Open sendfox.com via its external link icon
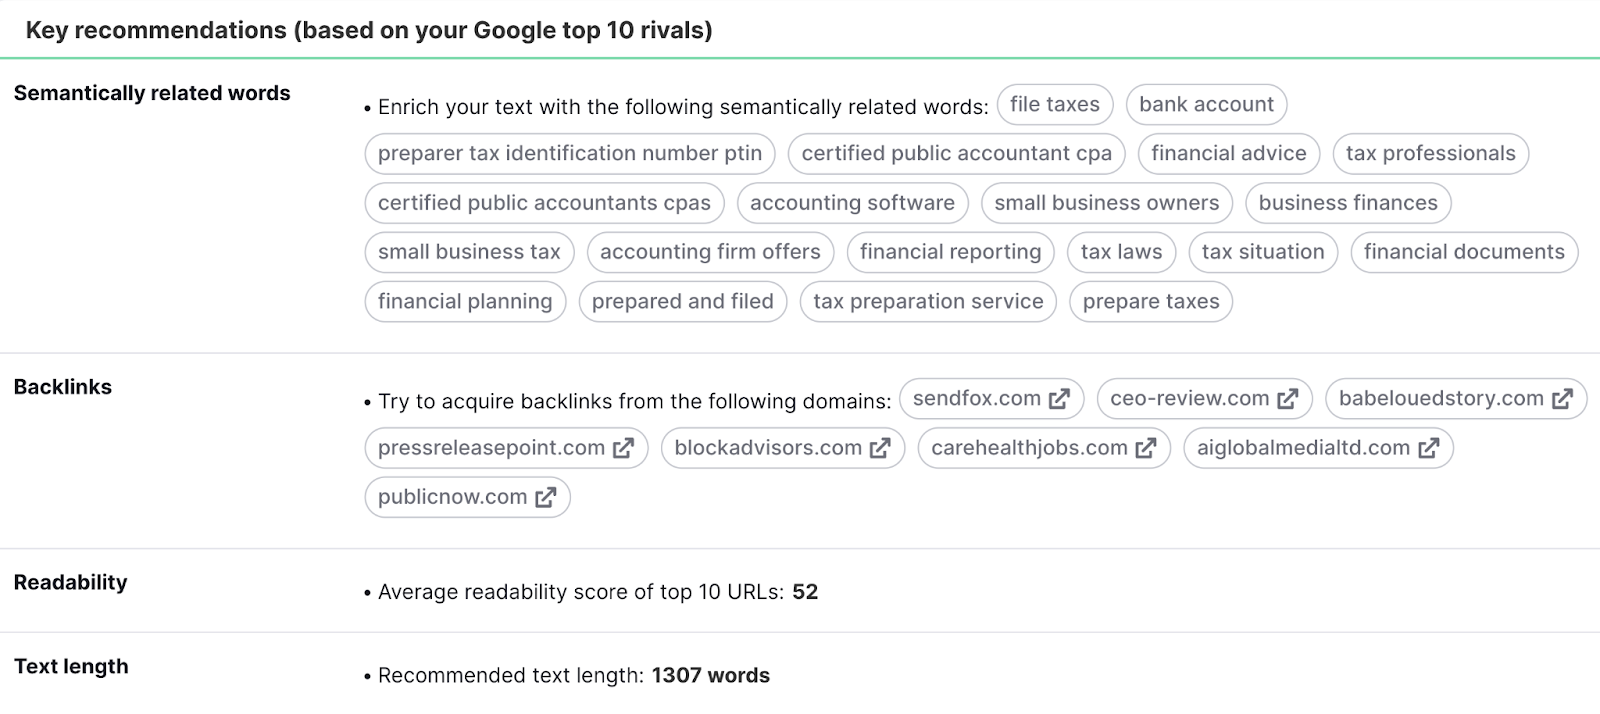The image size is (1600, 714). point(1060,397)
